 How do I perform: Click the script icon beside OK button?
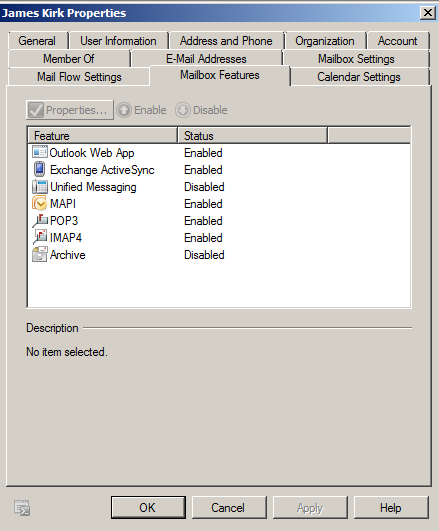click(x=22, y=508)
